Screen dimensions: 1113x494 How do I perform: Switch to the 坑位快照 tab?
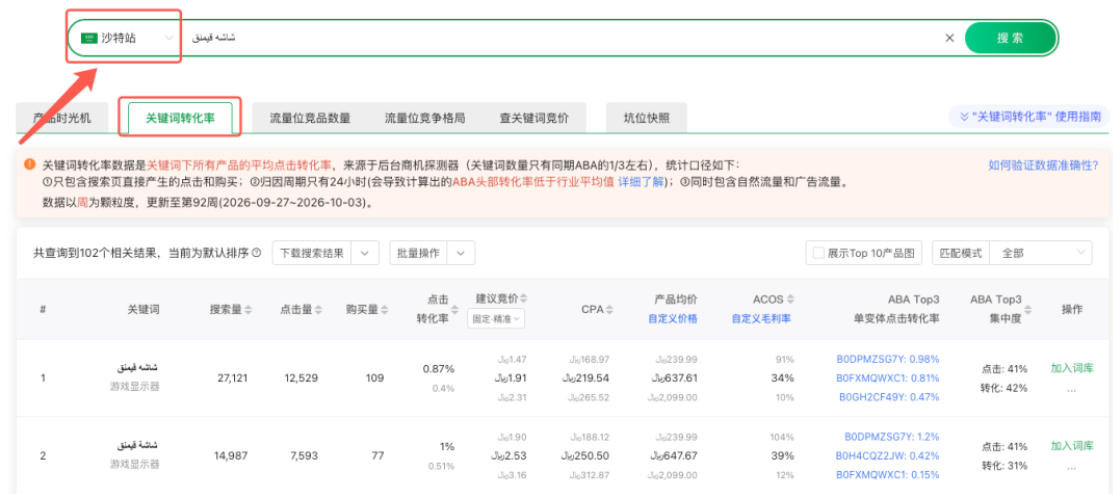click(646, 118)
